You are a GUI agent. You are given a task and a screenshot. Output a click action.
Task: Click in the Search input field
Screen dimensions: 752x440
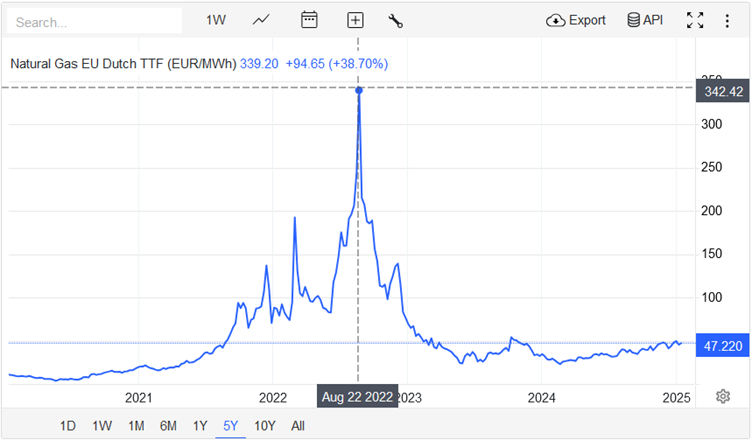95,21
